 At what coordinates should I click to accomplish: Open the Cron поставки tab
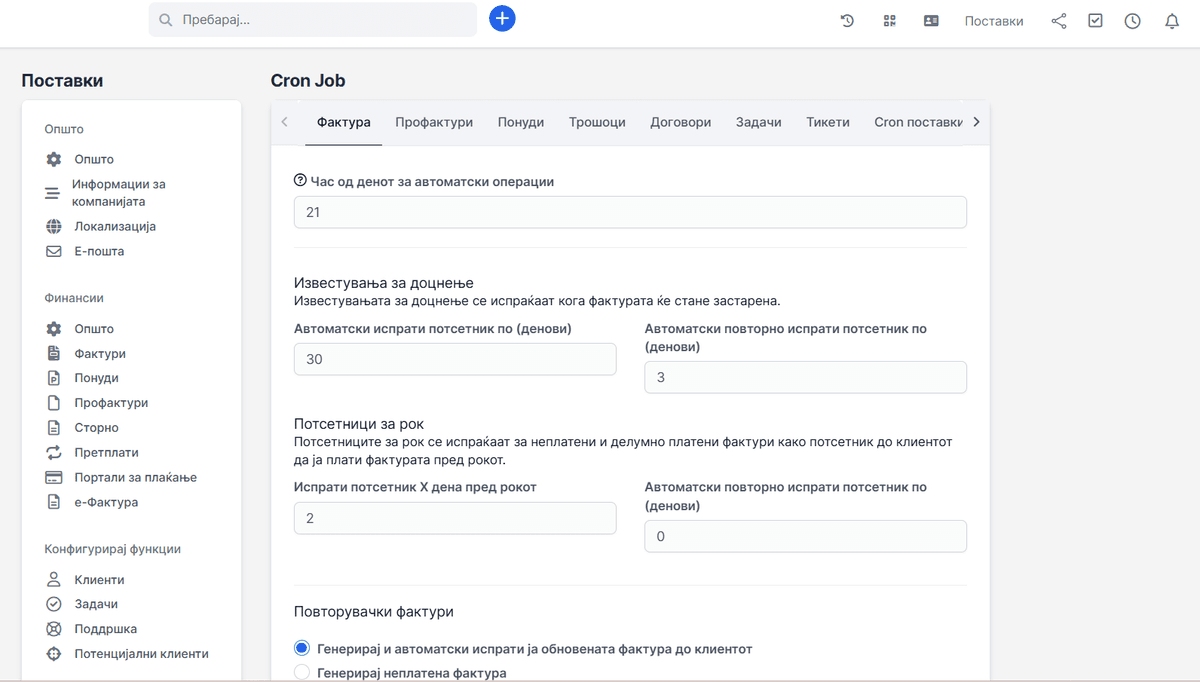tap(918, 122)
